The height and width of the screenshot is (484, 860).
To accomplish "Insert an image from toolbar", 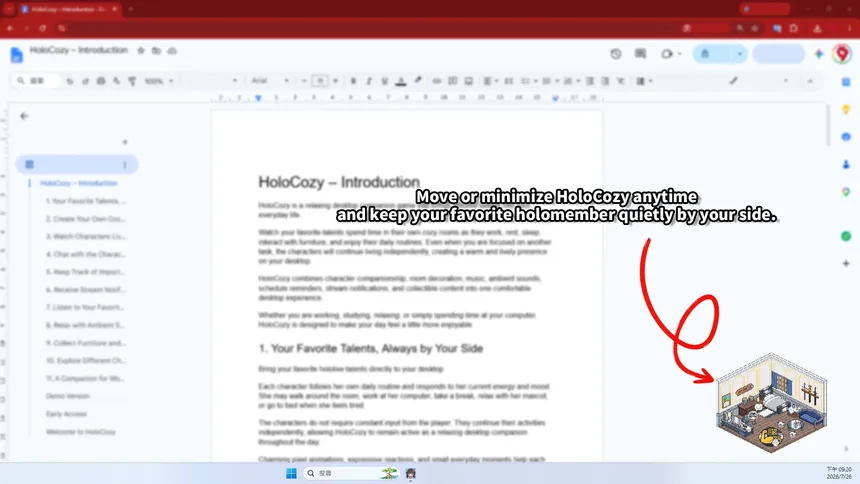I will (x=468, y=81).
